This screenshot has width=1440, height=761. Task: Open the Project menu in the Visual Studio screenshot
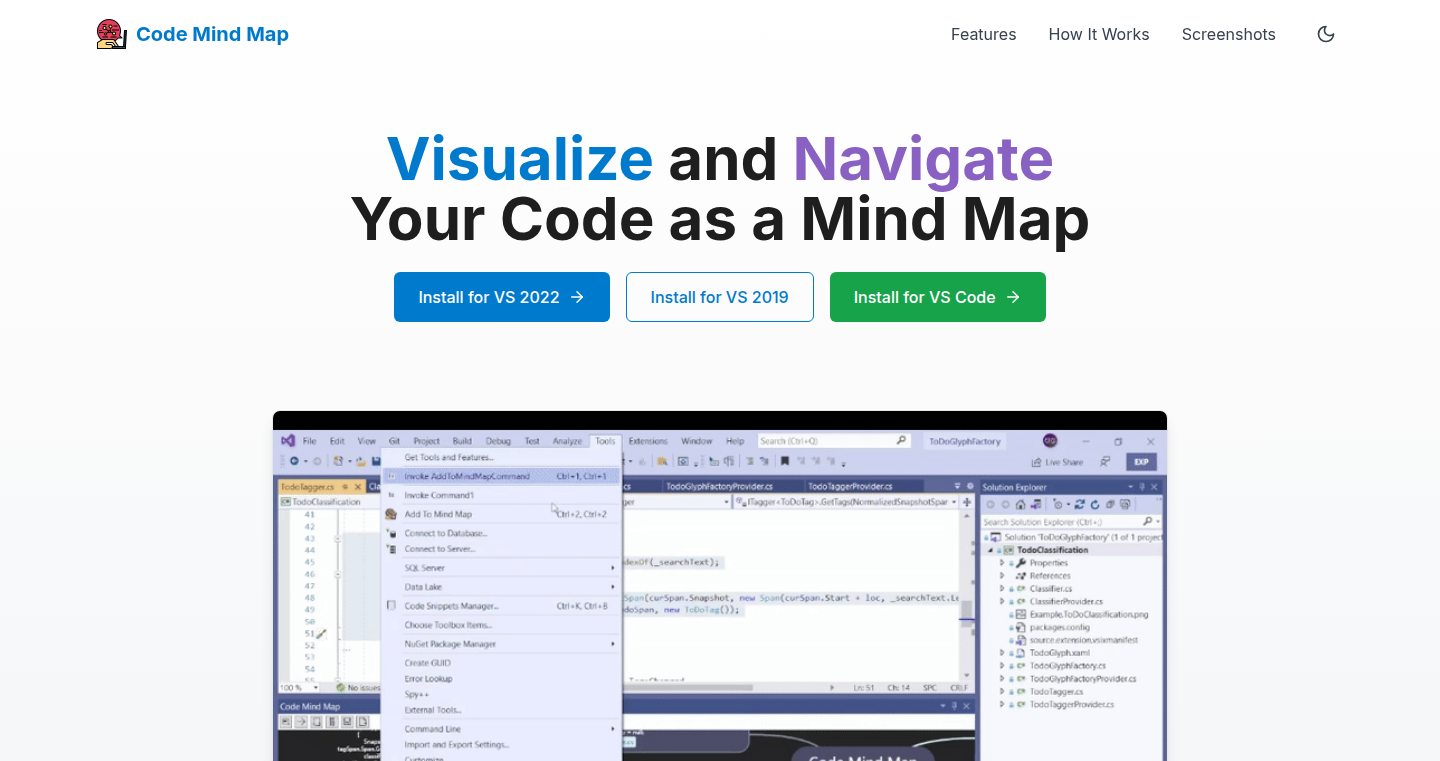(x=427, y=441)
